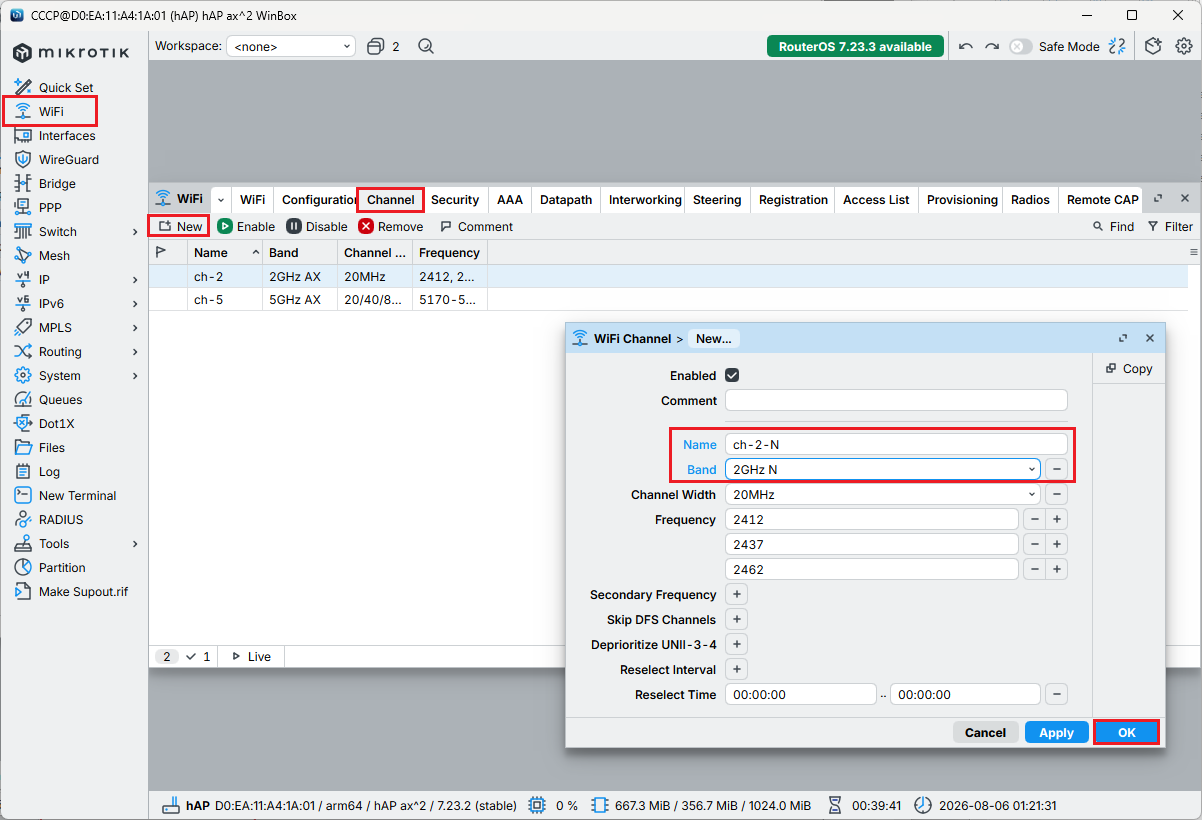Click the Disable button in the toolbar
Image resolution: width=1202 pixels, height=820 pixels.
[x=317, y=226]
